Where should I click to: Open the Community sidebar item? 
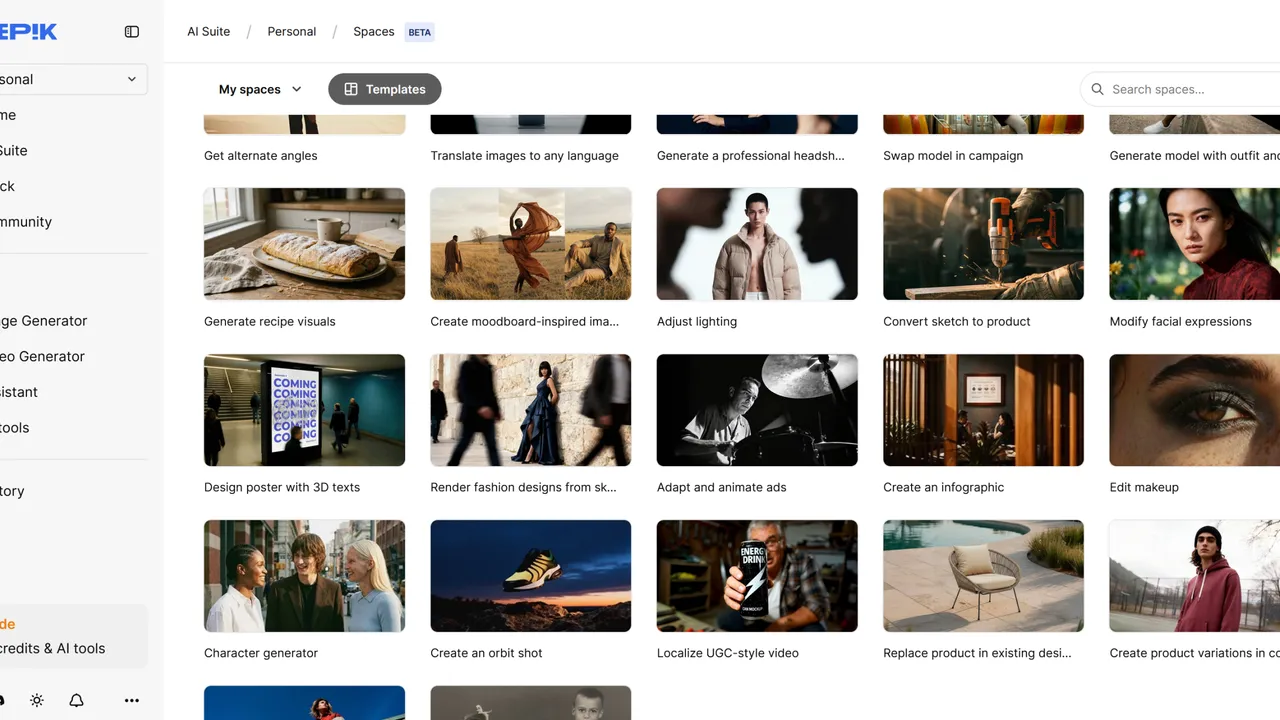click(26, 222)
